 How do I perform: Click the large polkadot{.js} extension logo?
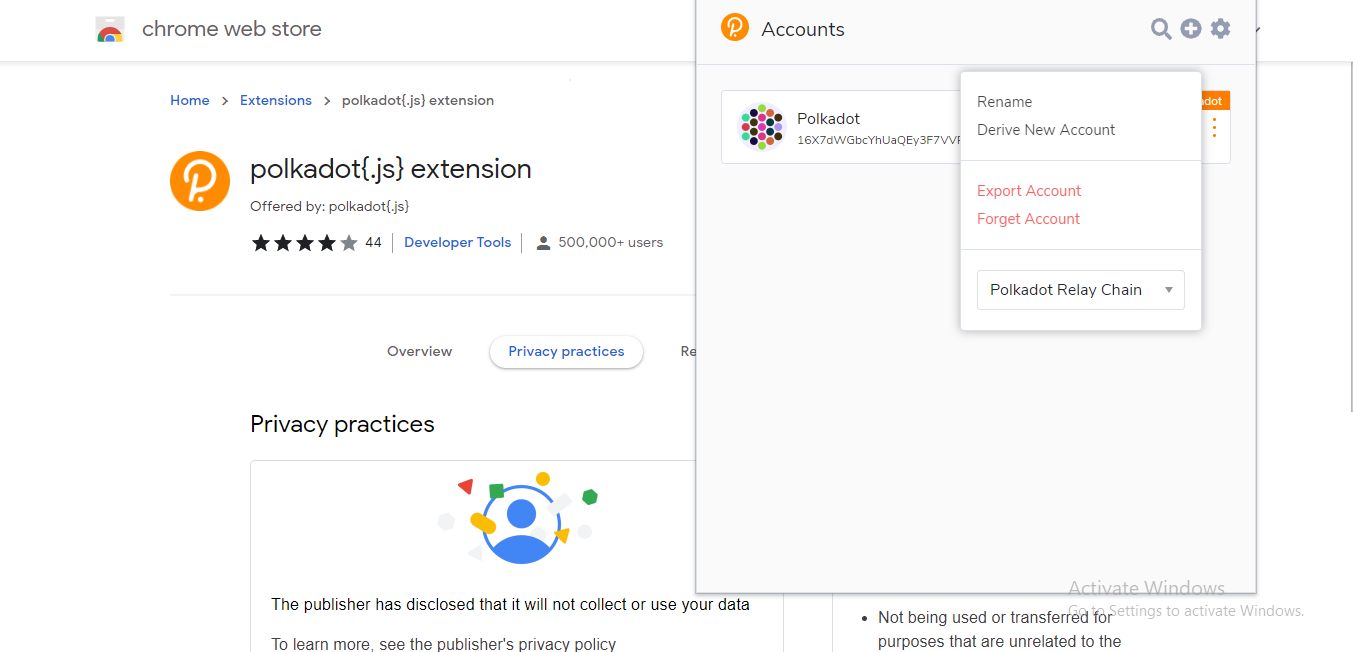click(200, 181)
